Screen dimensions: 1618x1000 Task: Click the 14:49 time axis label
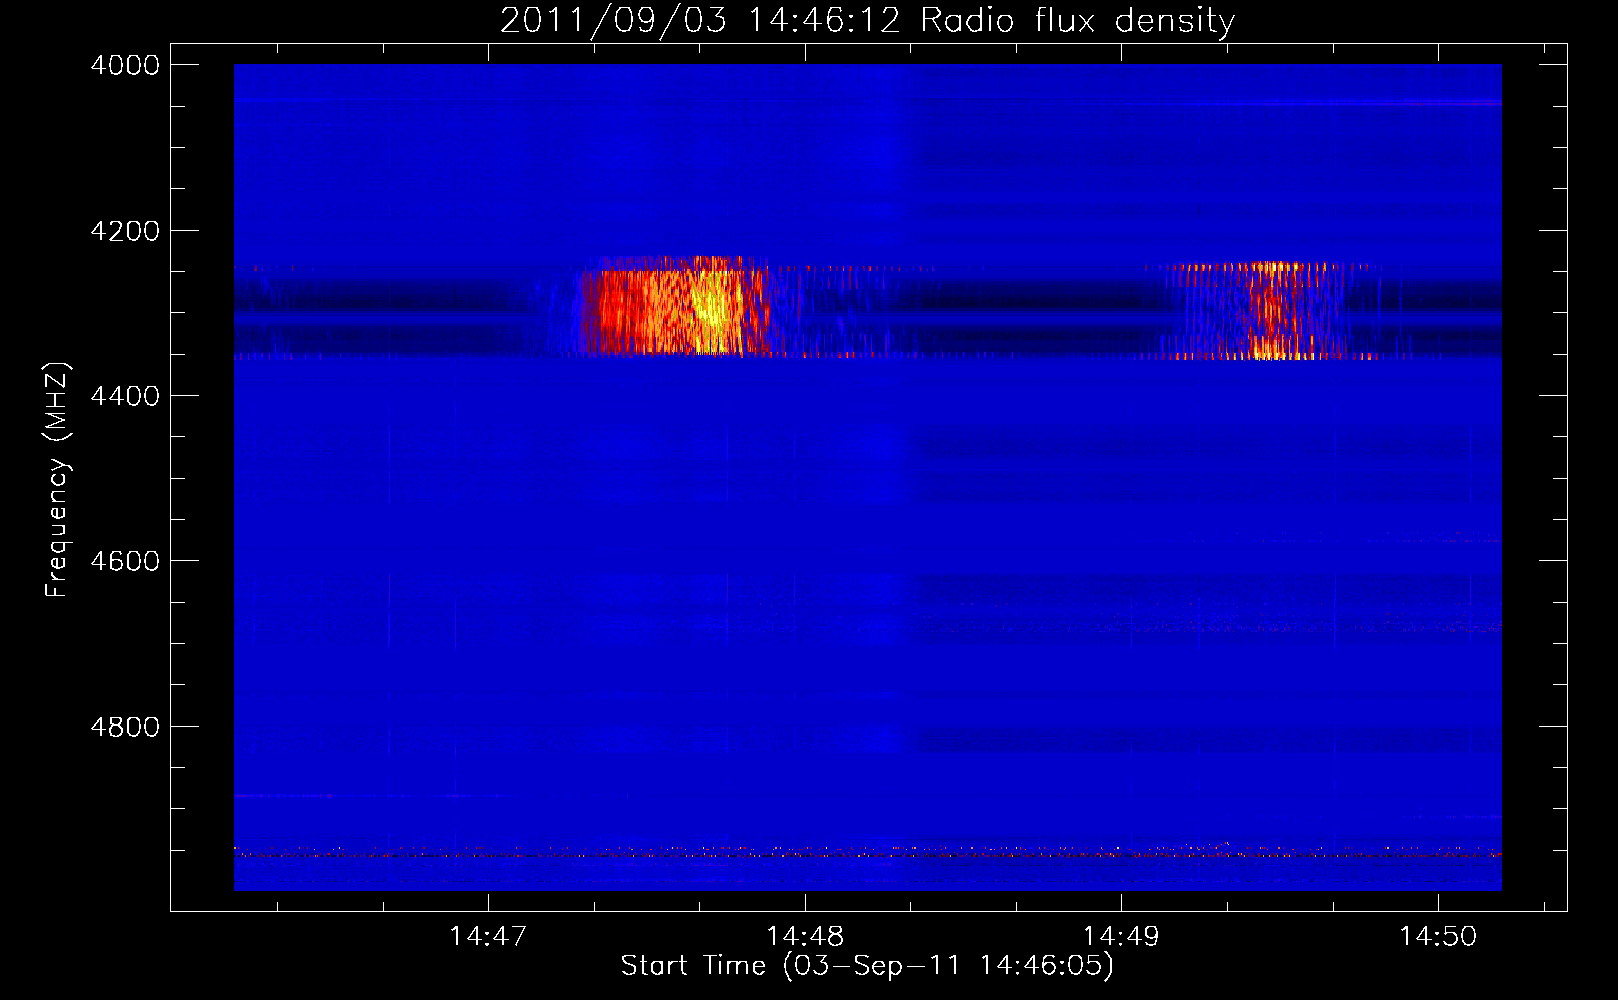1121,936
